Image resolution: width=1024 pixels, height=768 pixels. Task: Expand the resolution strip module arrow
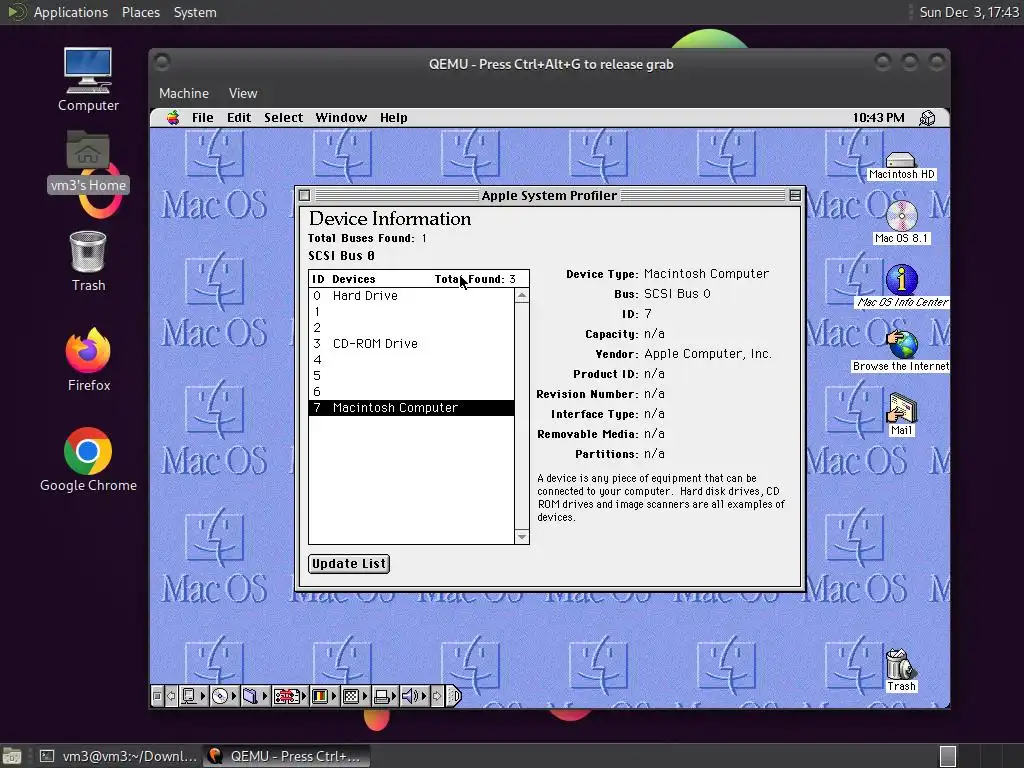365,696
